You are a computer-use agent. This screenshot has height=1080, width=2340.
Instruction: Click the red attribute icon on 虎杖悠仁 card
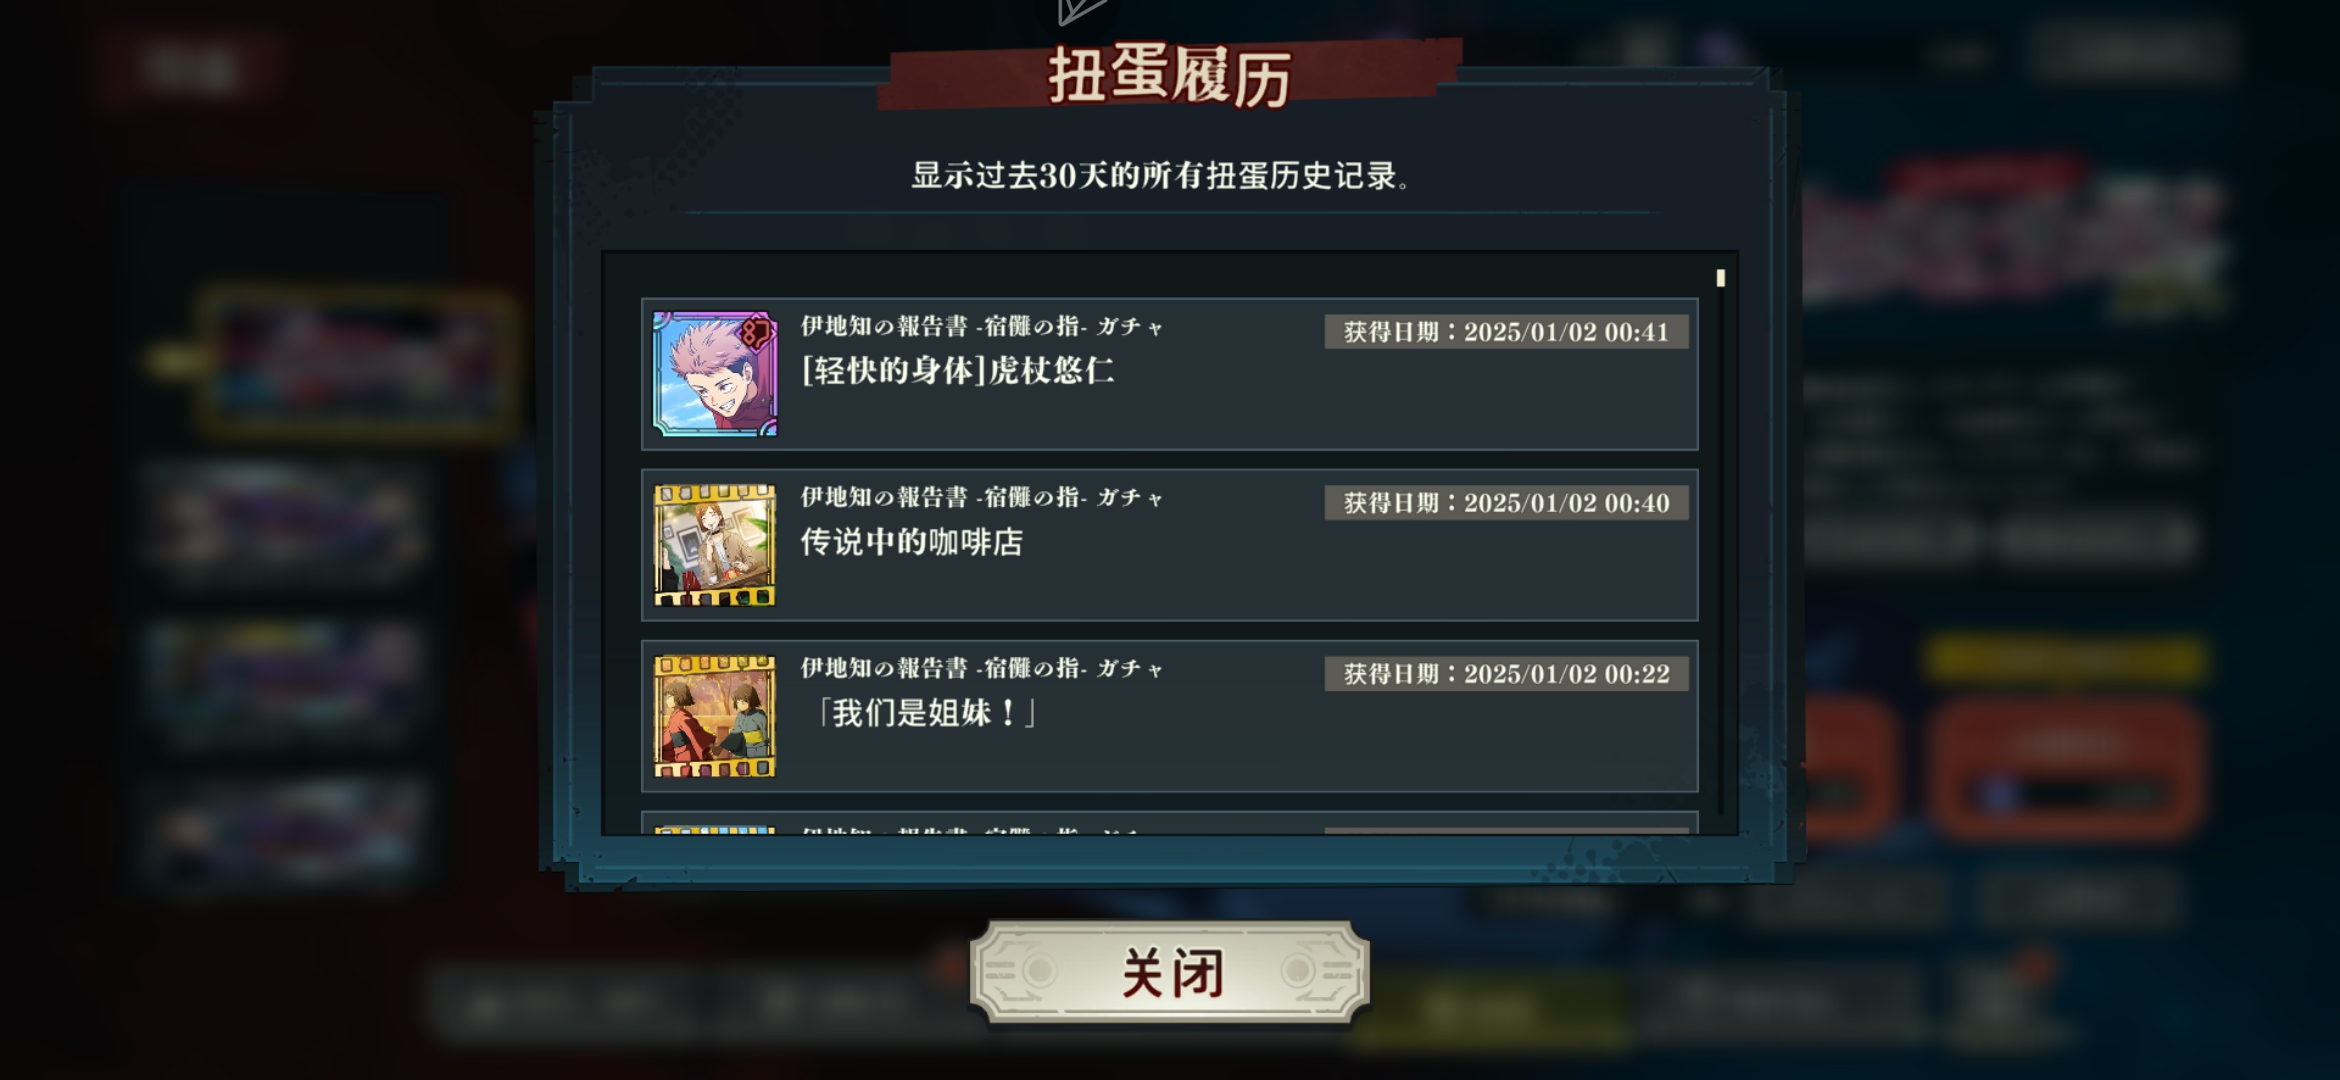click(757, 333)
